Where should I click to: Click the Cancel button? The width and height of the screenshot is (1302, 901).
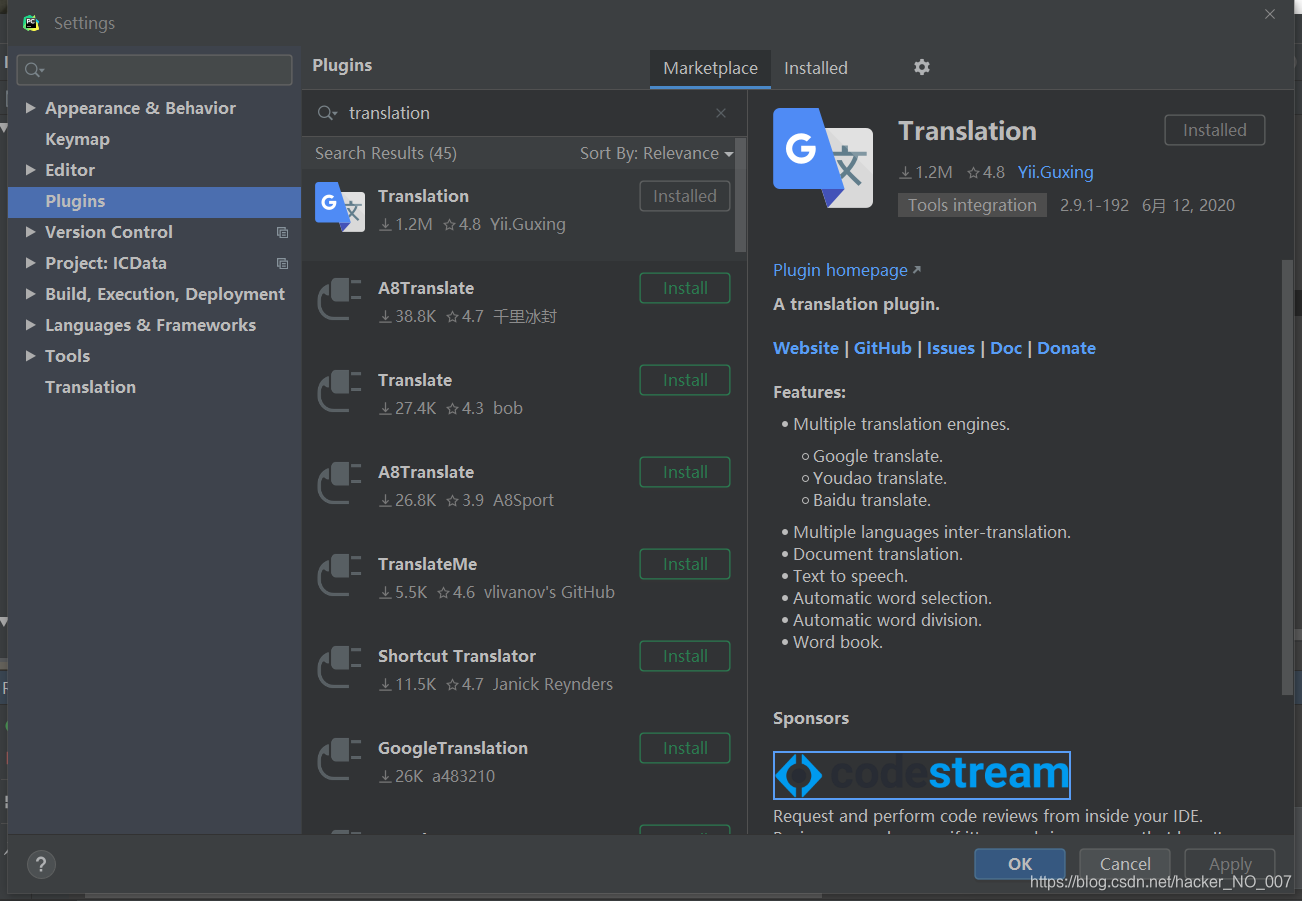(1125, 864)
